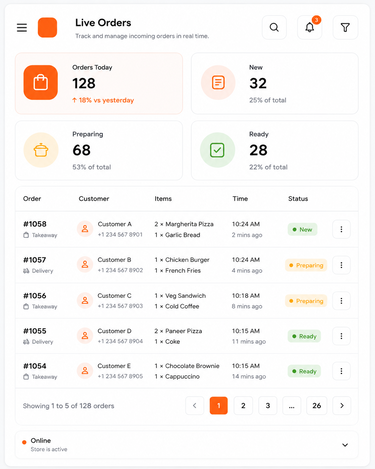Click Preparing status badge on #1057
The height and width of the screenshot is (469, 375).
pyautogui.click(x=306, y=265)
